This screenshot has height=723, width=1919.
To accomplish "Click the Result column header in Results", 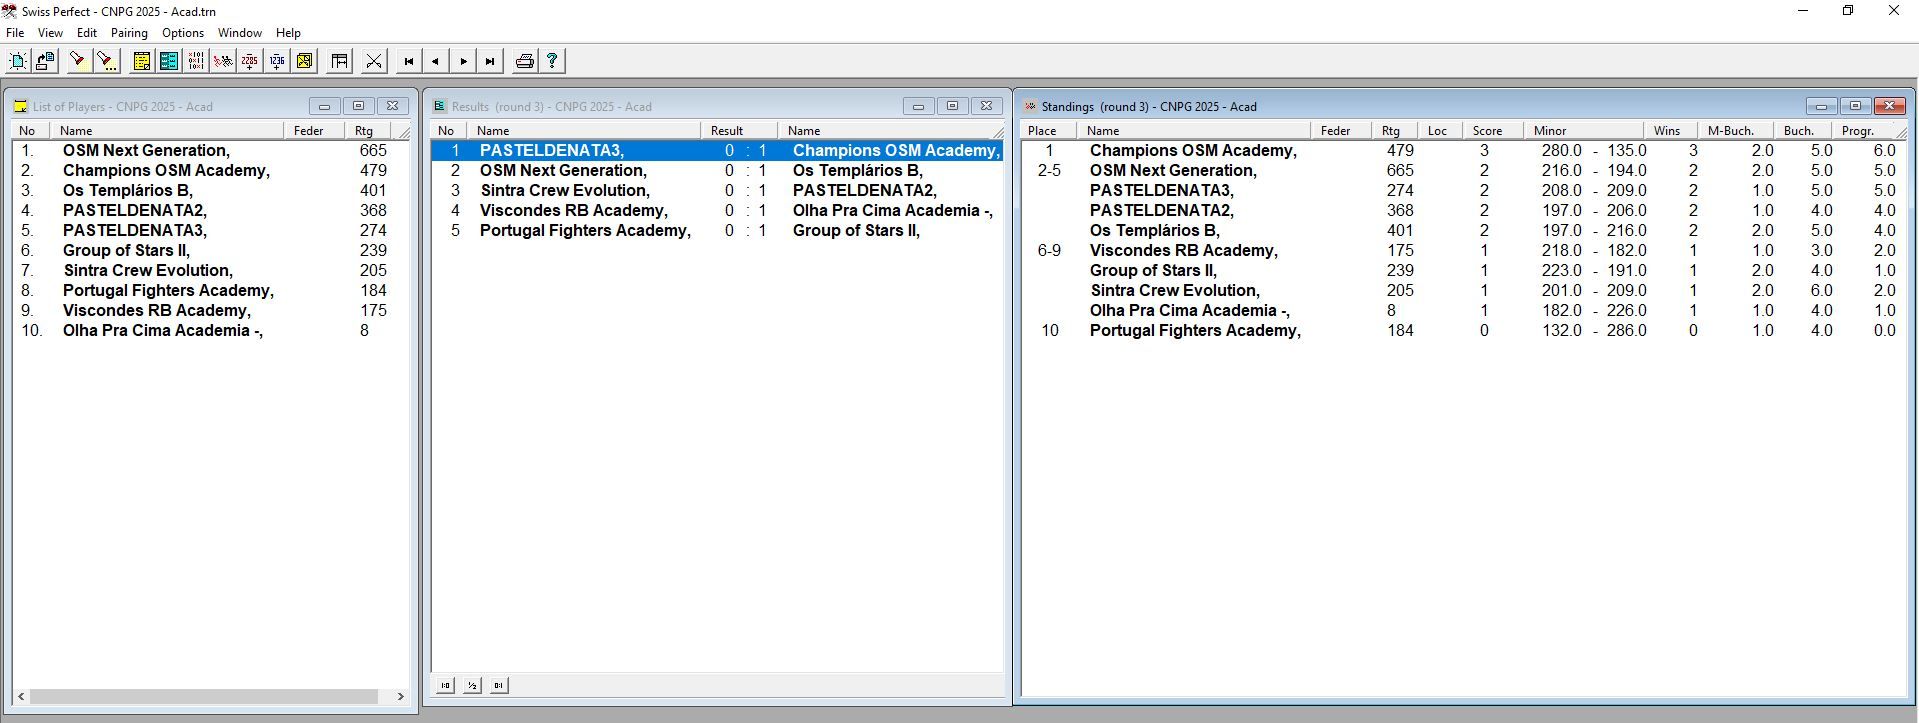I will [739, 131].
